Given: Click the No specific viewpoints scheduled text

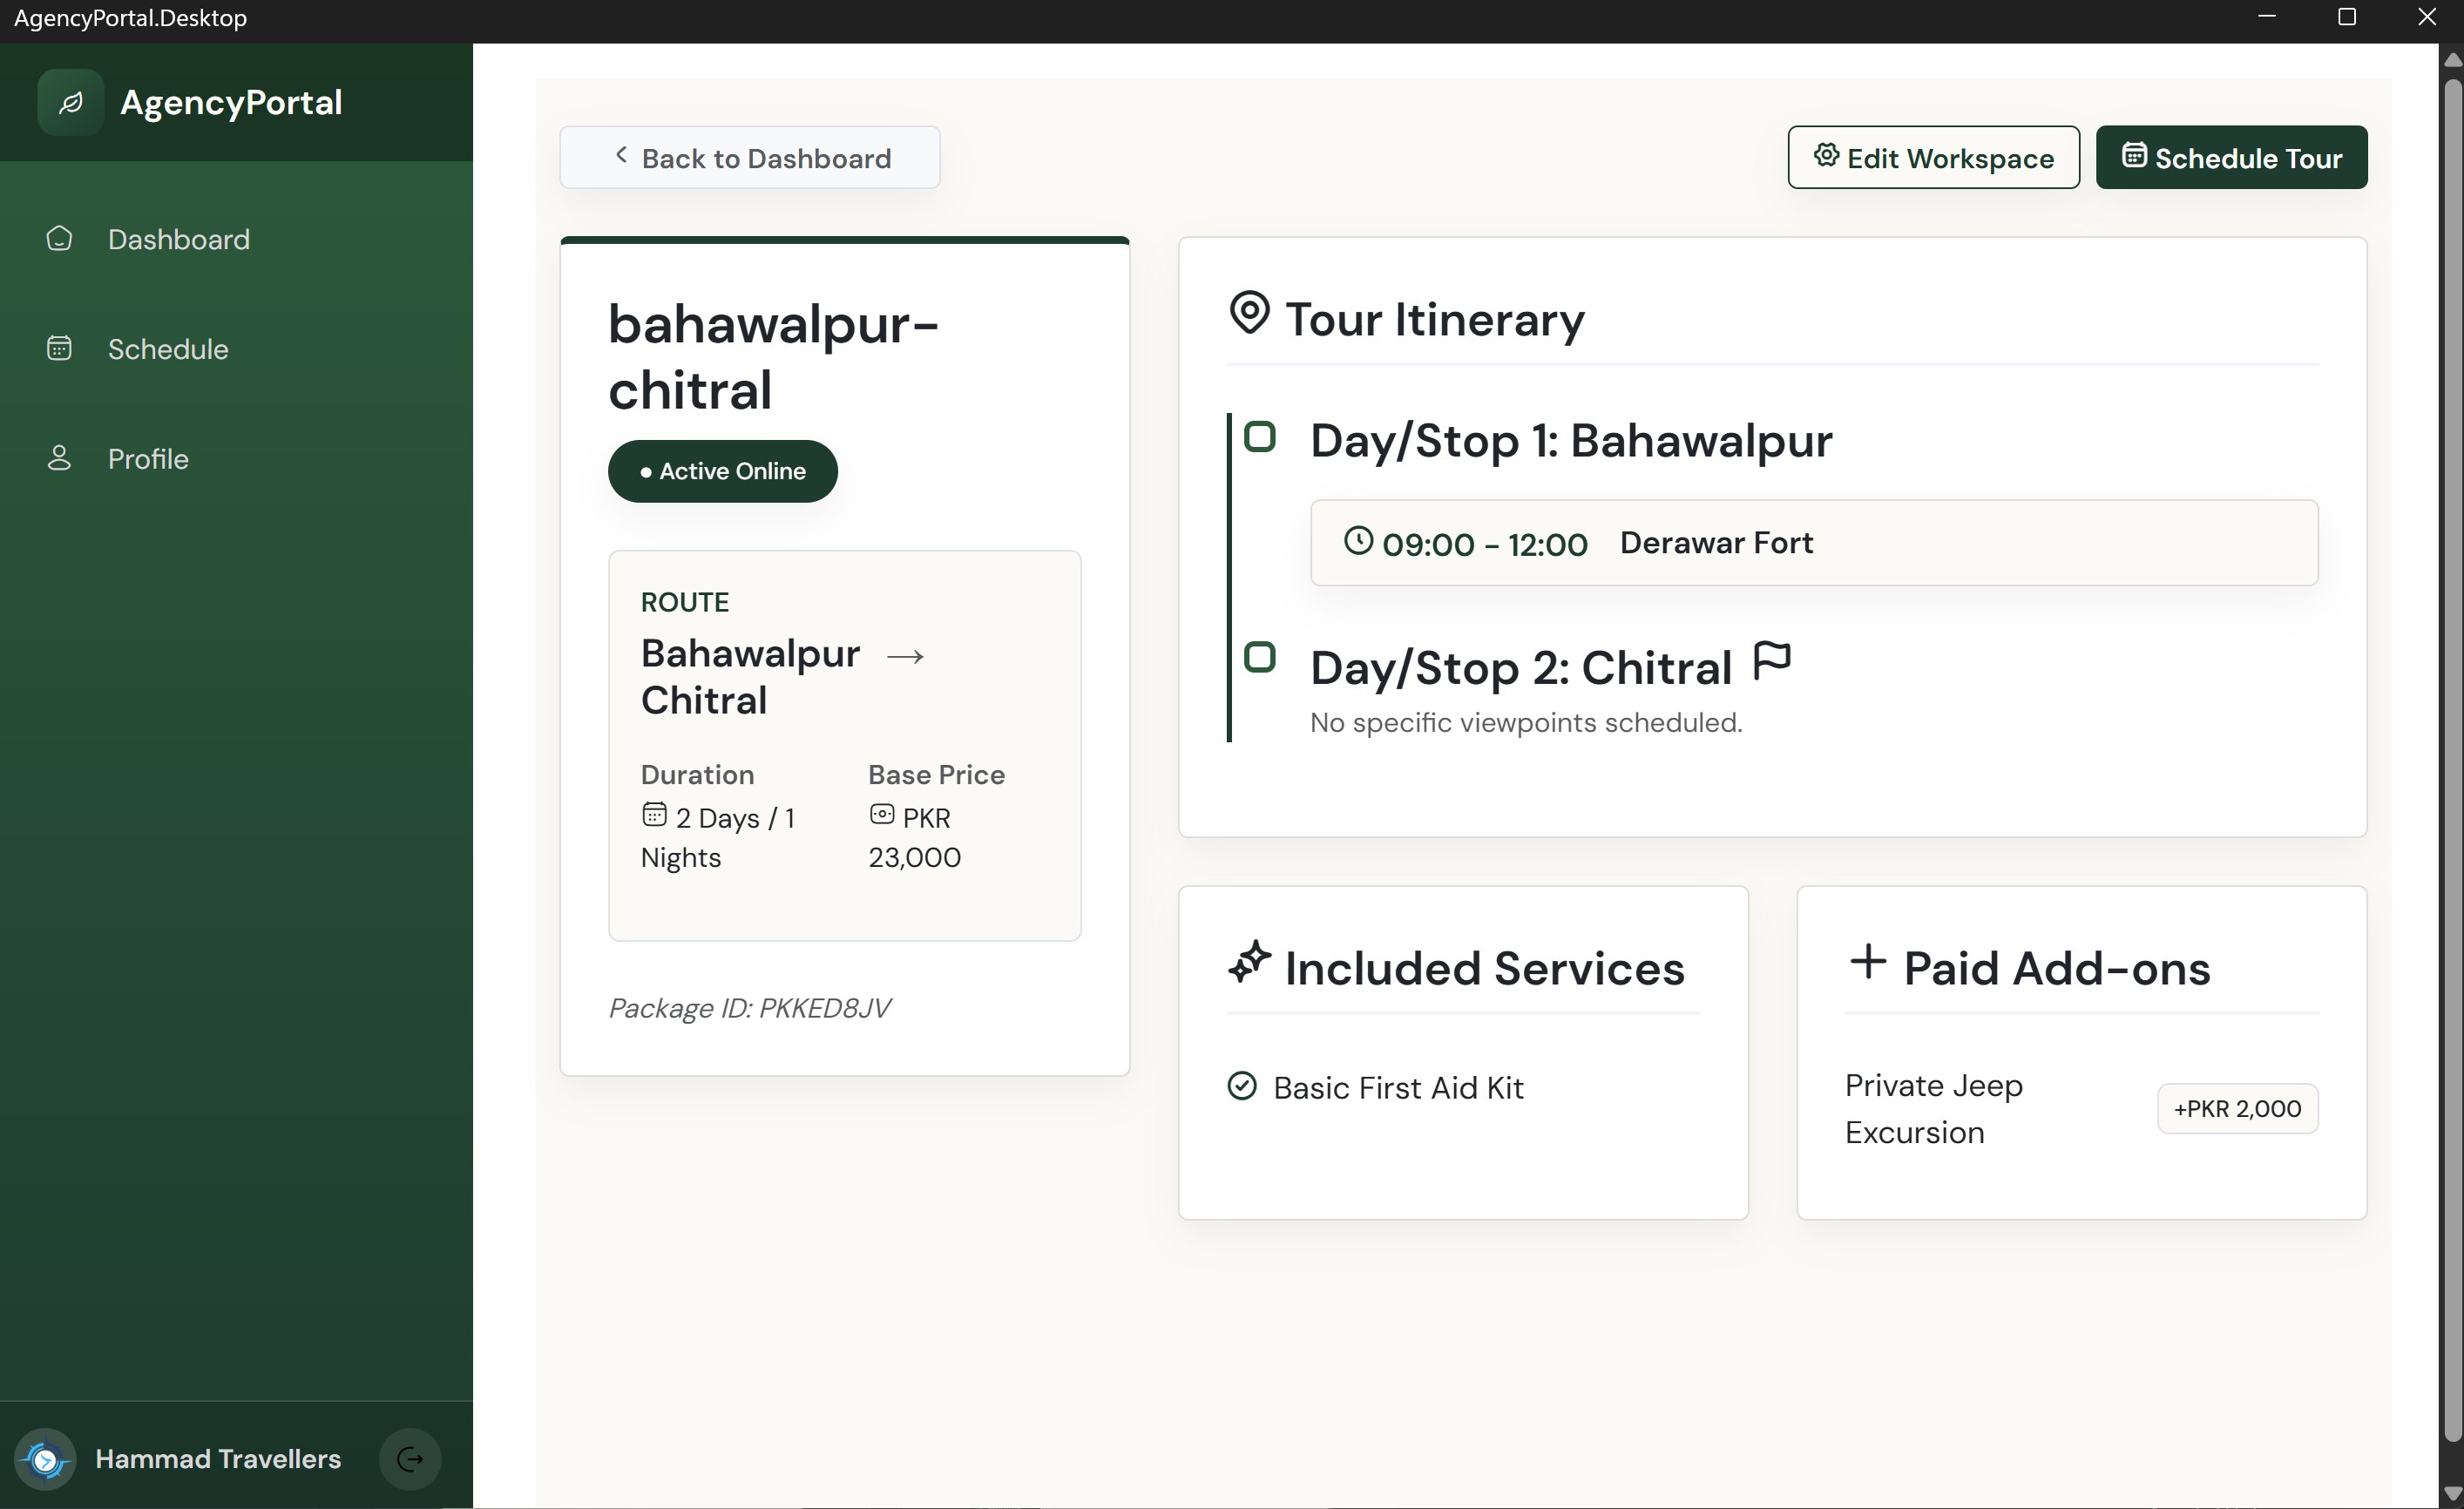Looking at the screenshot, I should pos(1526,723).
